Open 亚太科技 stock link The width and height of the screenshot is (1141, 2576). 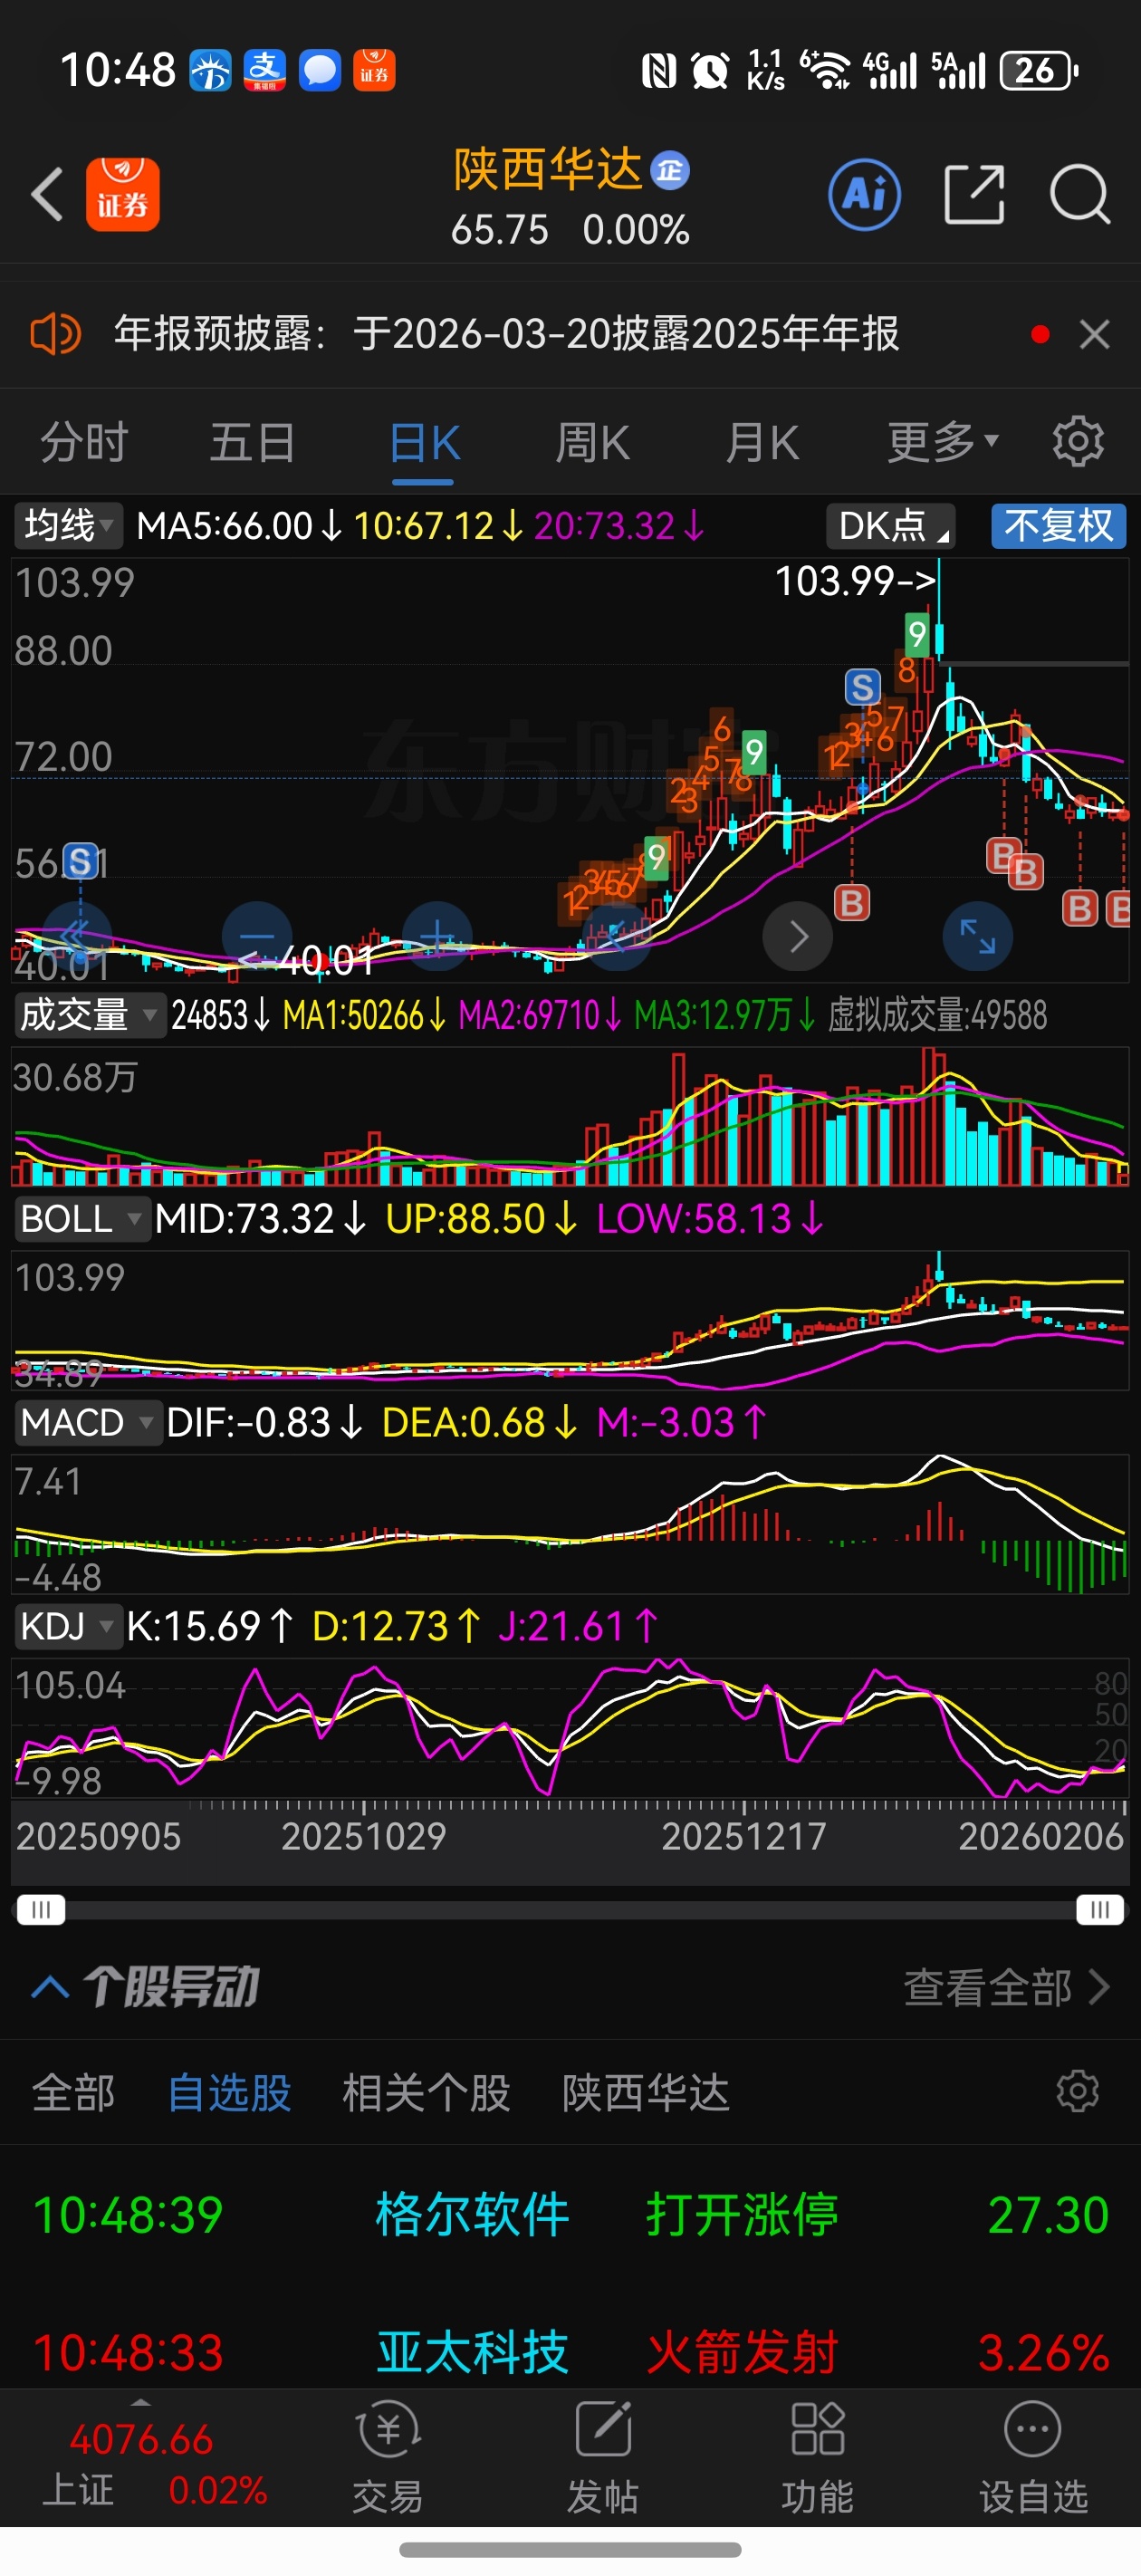click(472, 2352)
